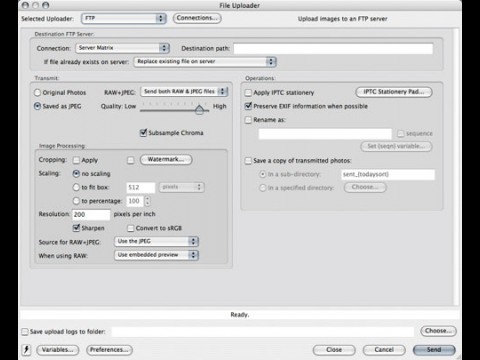
Task: Open the Connections dialog button
Action: click(197, 18)
